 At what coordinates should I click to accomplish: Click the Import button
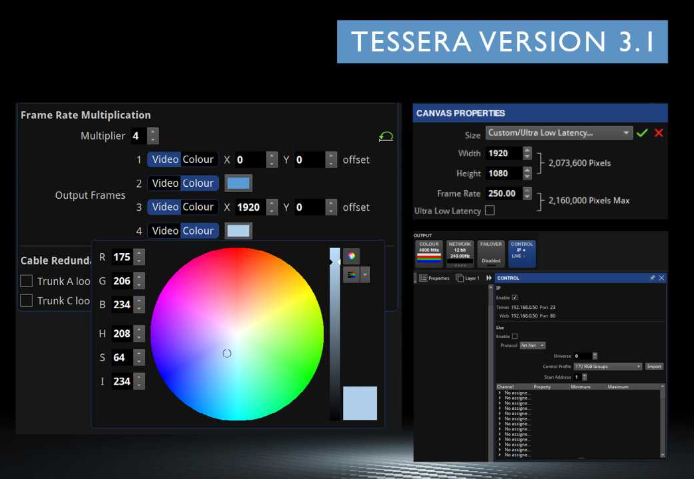(653, 367)
